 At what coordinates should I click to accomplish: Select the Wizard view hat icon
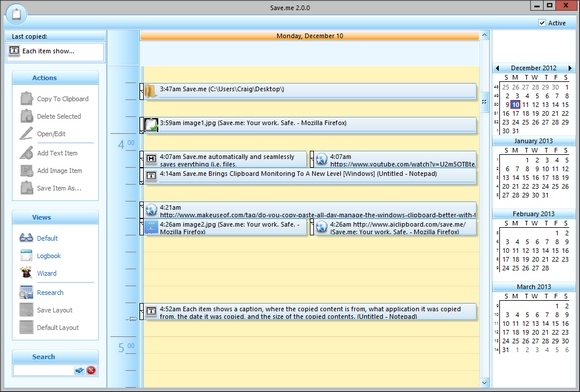[x=26, y=273]
